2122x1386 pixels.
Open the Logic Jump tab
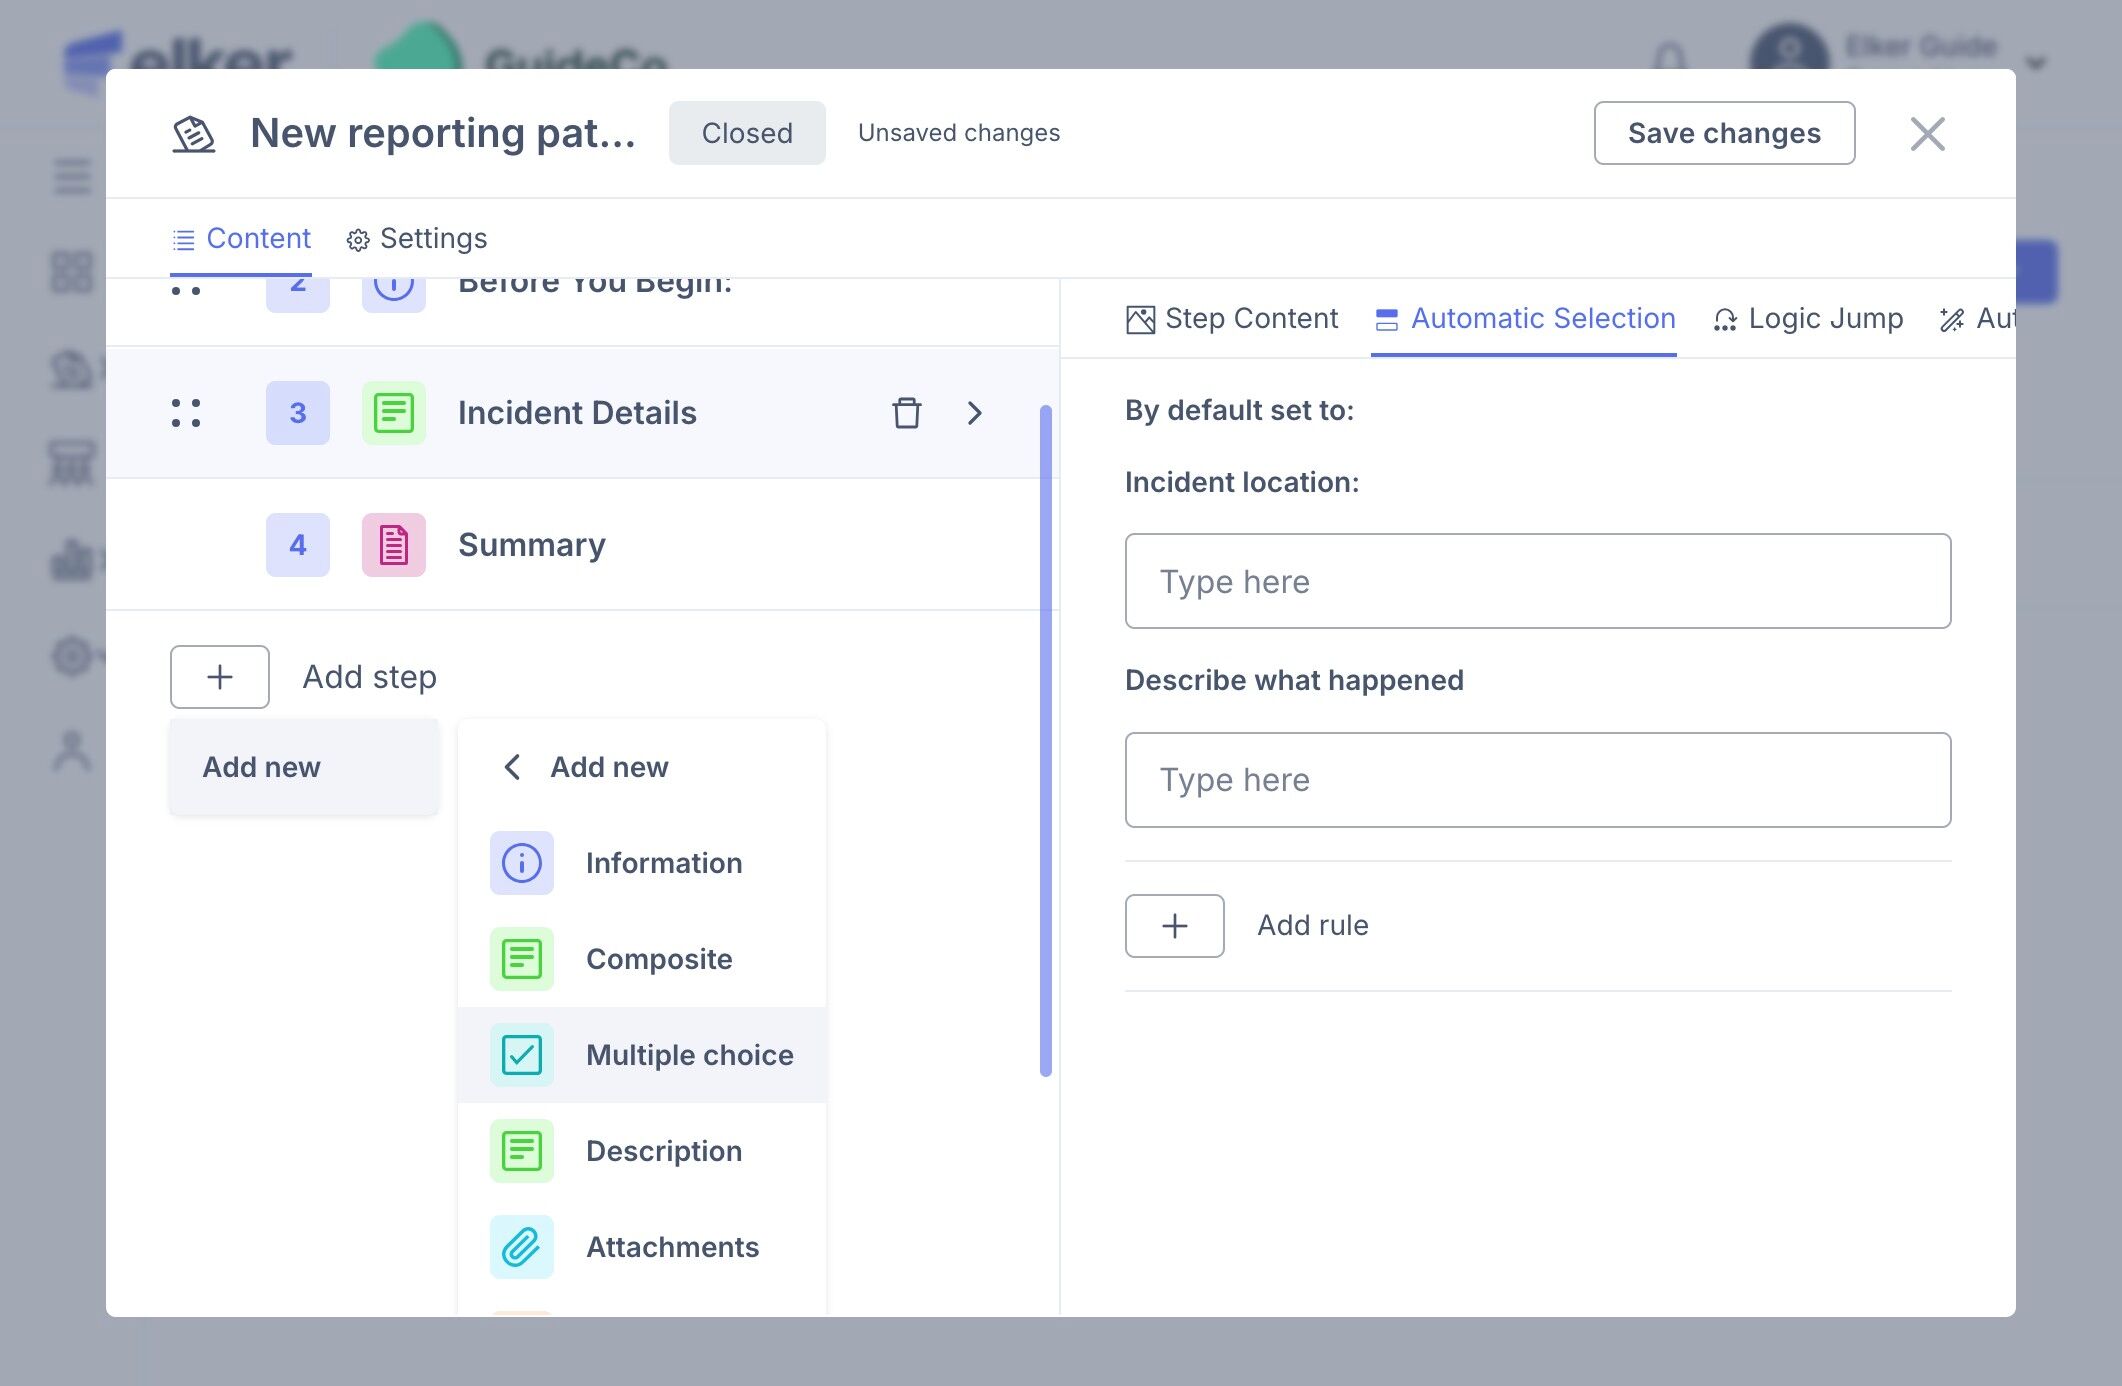pos(1808,319)
